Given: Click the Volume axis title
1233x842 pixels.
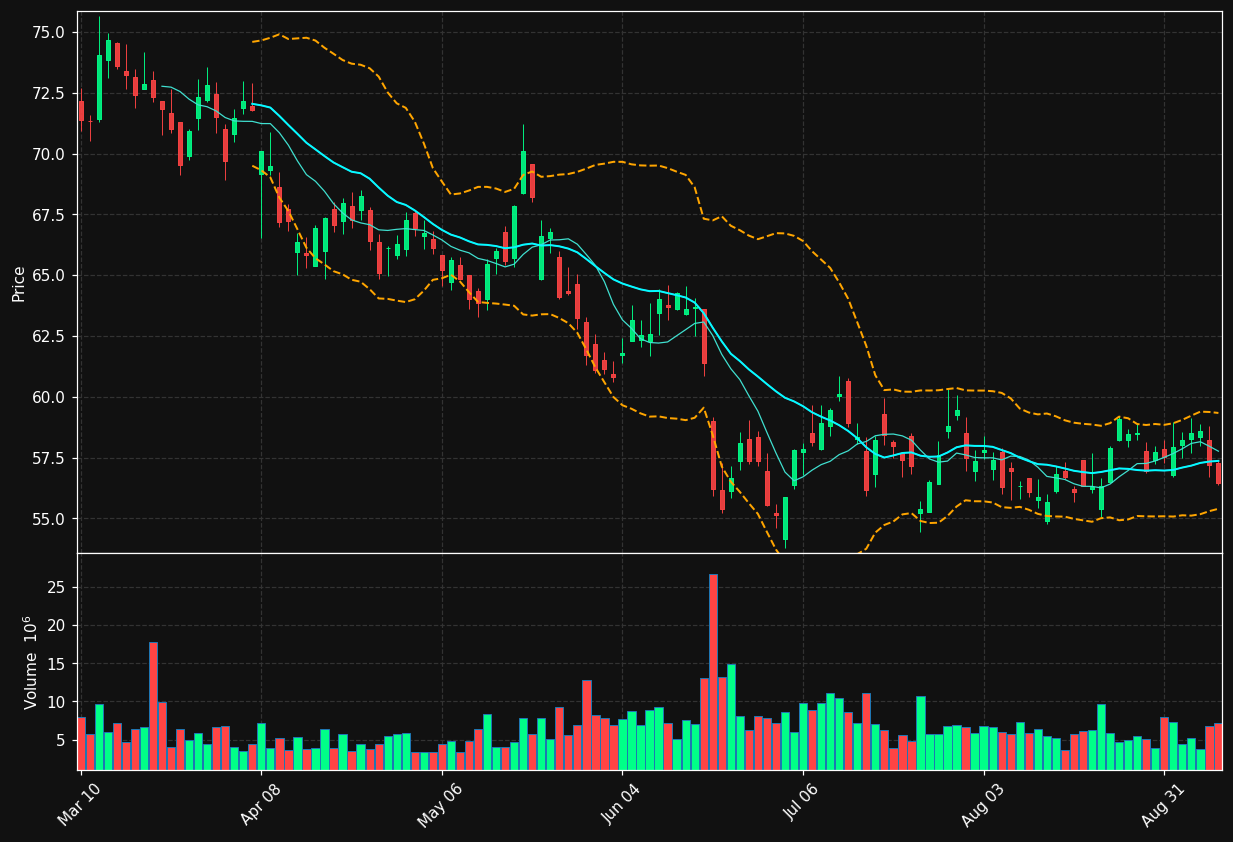Looking at the screenshot, I should [30, 662].
